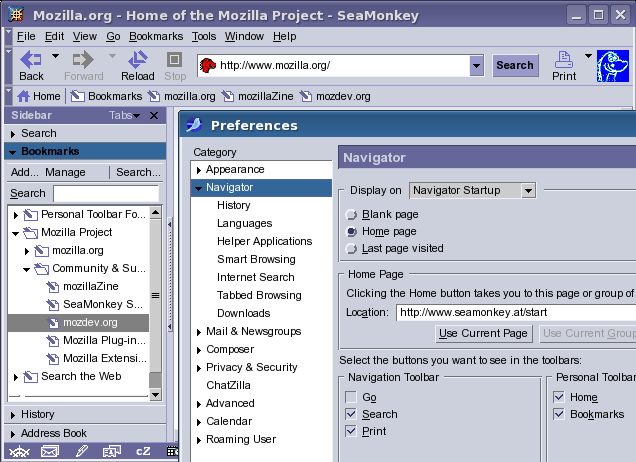Viewport: 636px width, 462px height.
Task: Select the Blank page radio button
Action: [x=351, y=215]
